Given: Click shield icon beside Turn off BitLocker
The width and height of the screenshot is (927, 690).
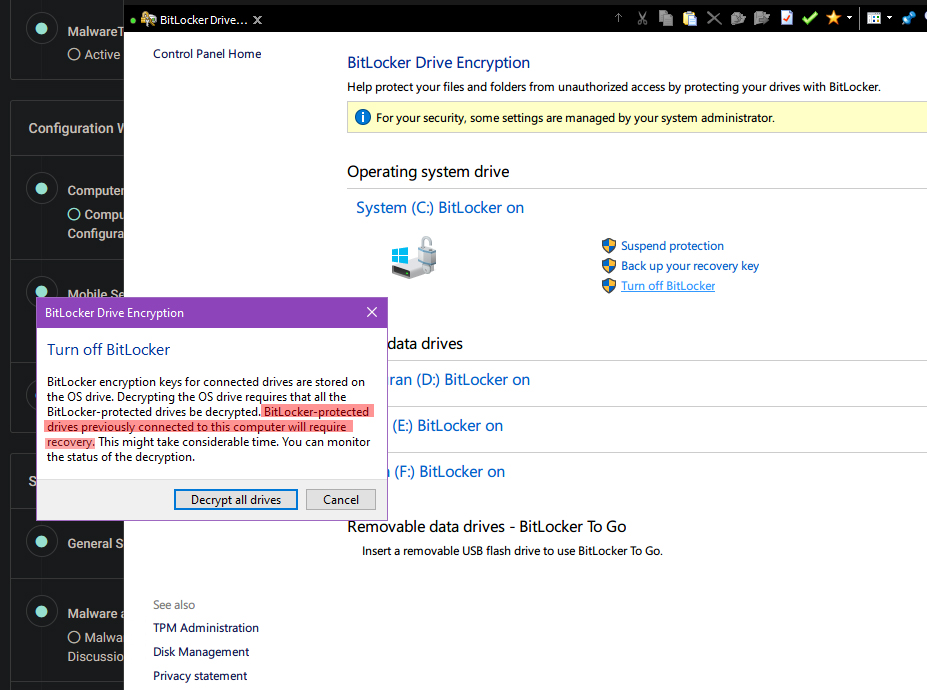Looking at the screenshot, I should pos(609,286).
